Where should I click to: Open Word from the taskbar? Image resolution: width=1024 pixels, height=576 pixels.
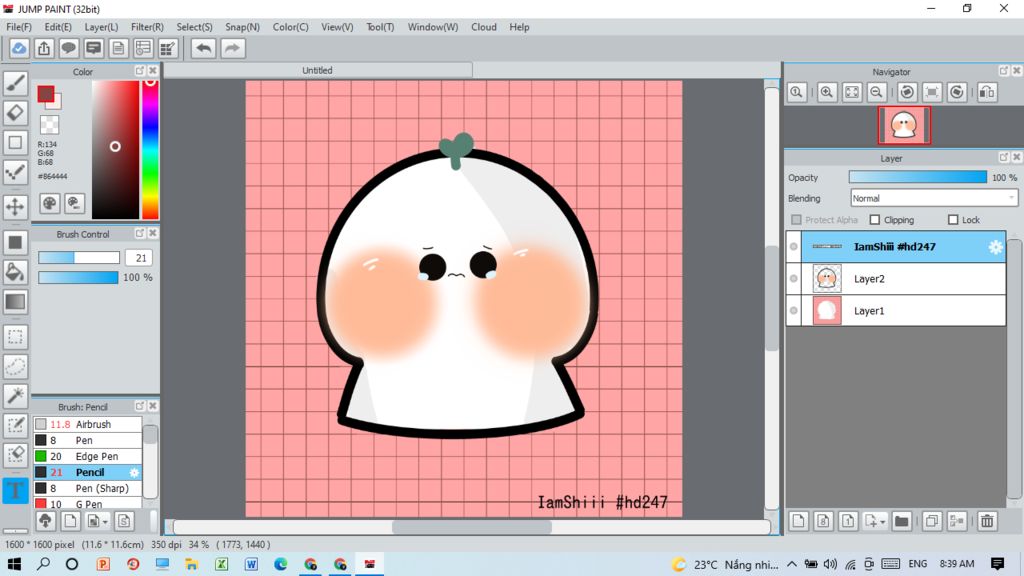[x=251, y=564]
